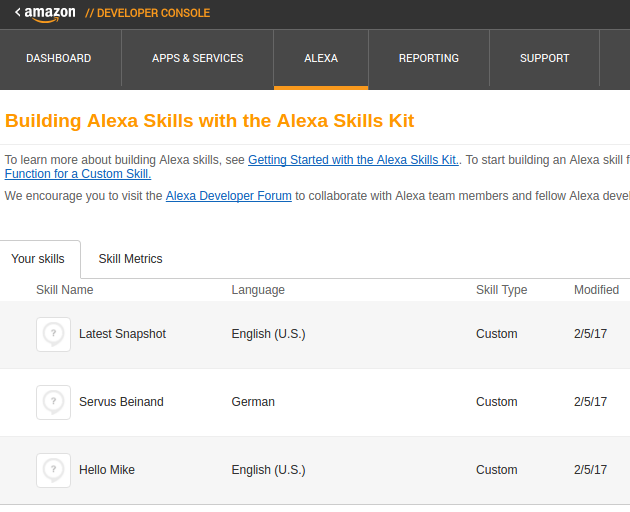Click Custom type in Servus Beinand row
The image size is (630, 512).
[x=497, y=402]
